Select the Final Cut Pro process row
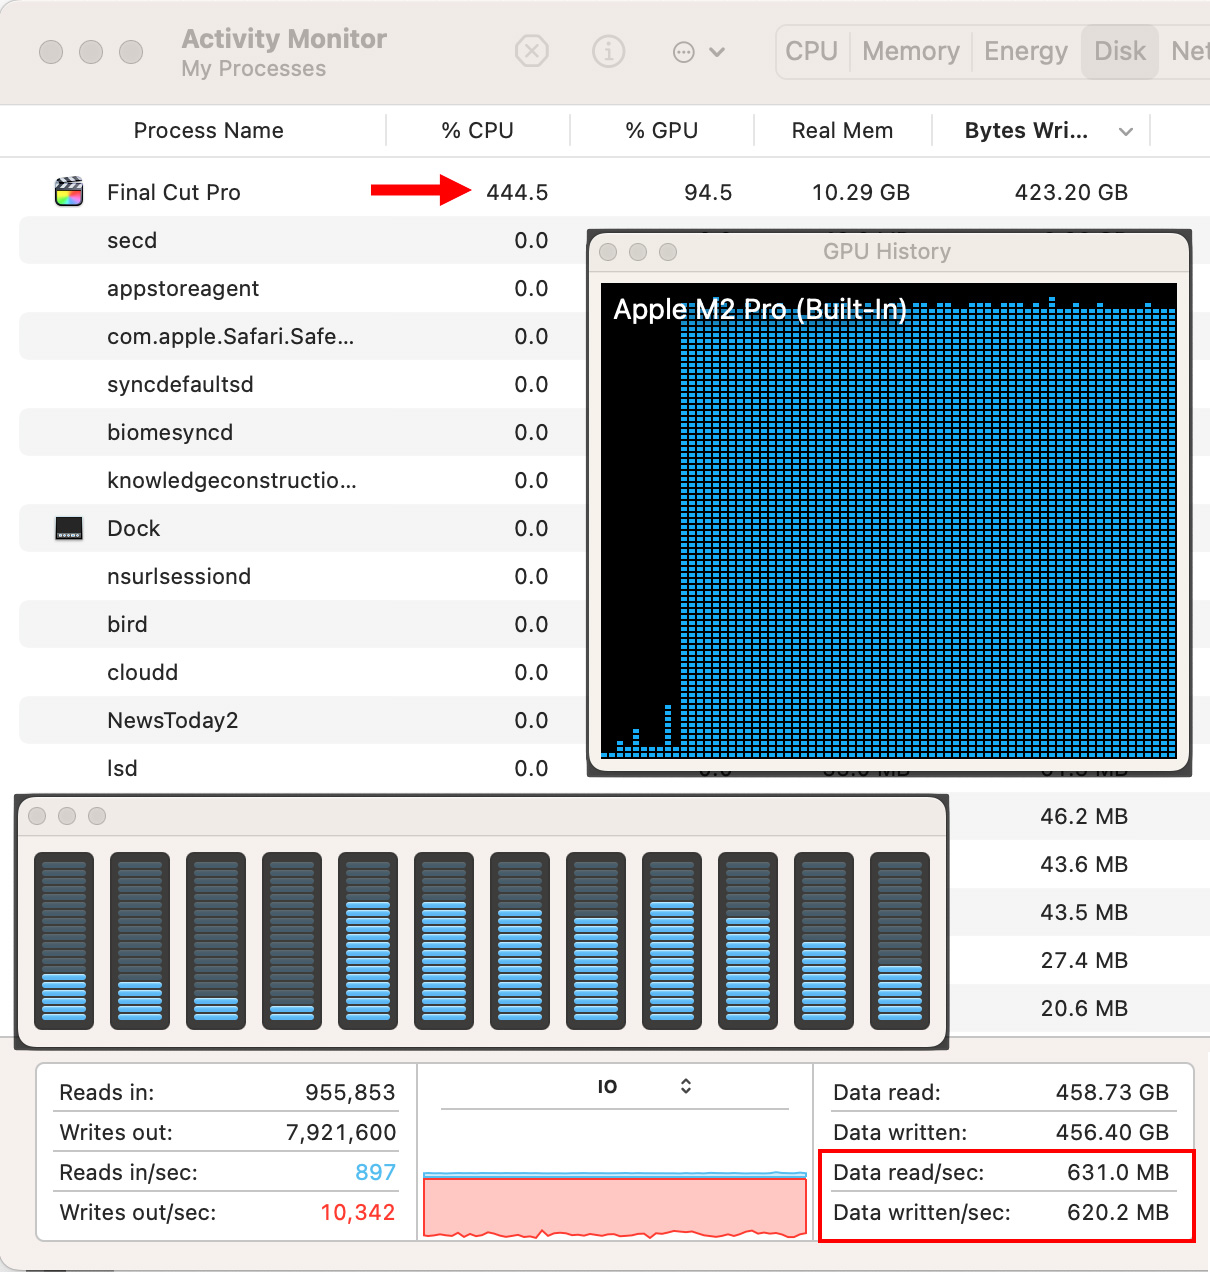Image resolution: width=1210 pixels, height=1272 pixels. 605,192
